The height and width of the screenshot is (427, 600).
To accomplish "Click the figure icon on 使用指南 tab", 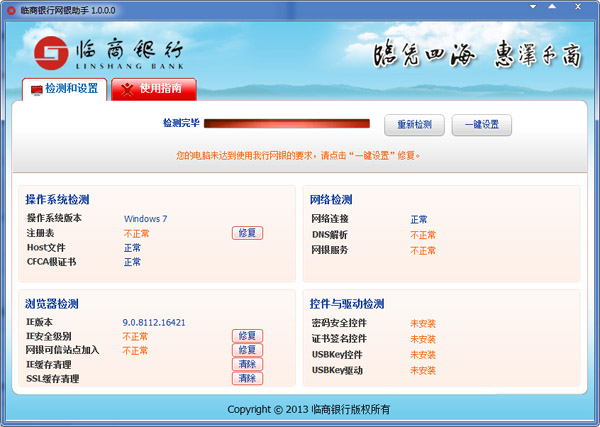I will (127, 90).
